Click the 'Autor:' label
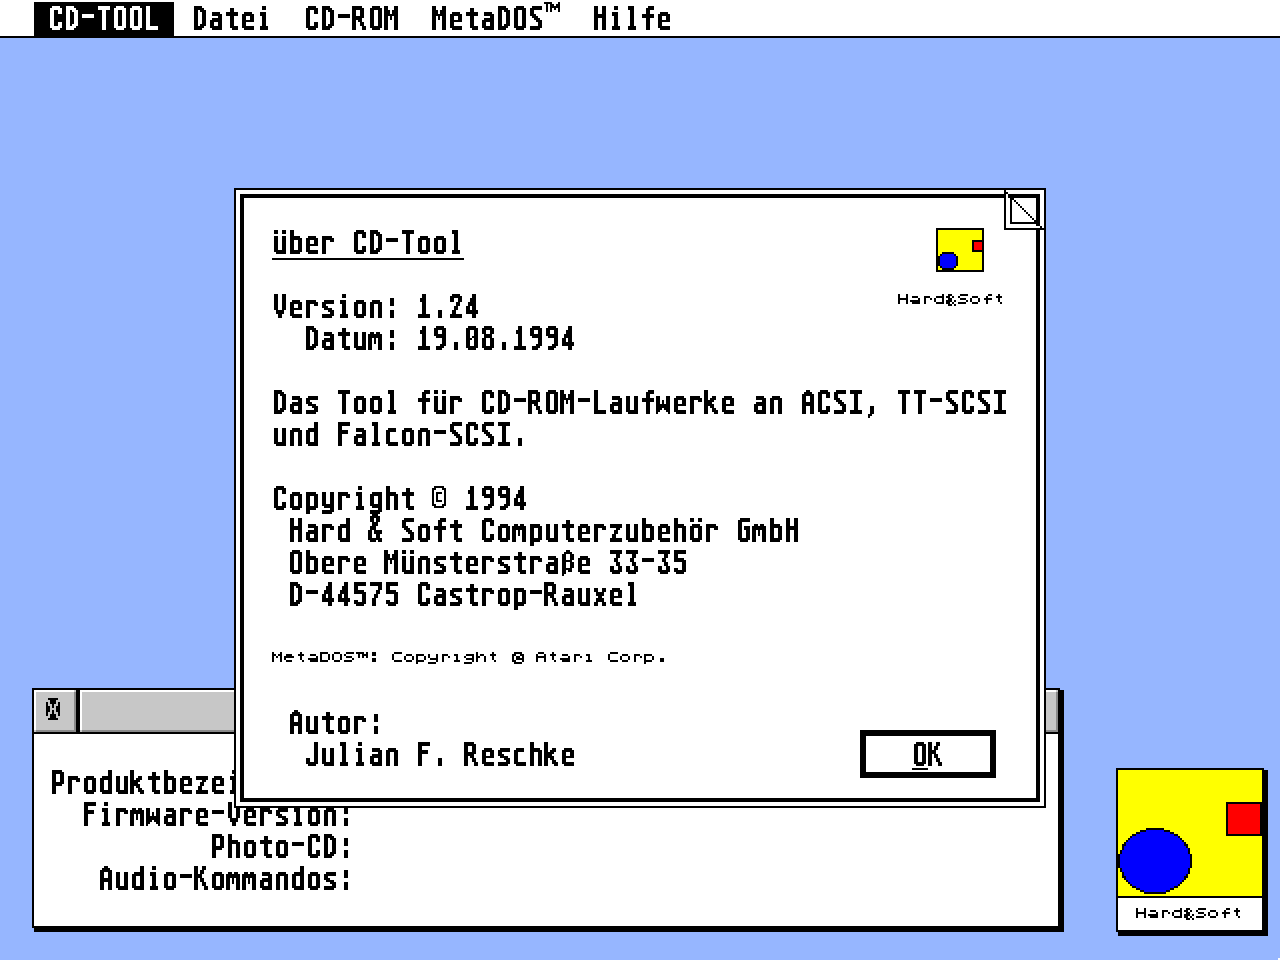The height and width of the screenshot is (960, 1280). [335, 722]
